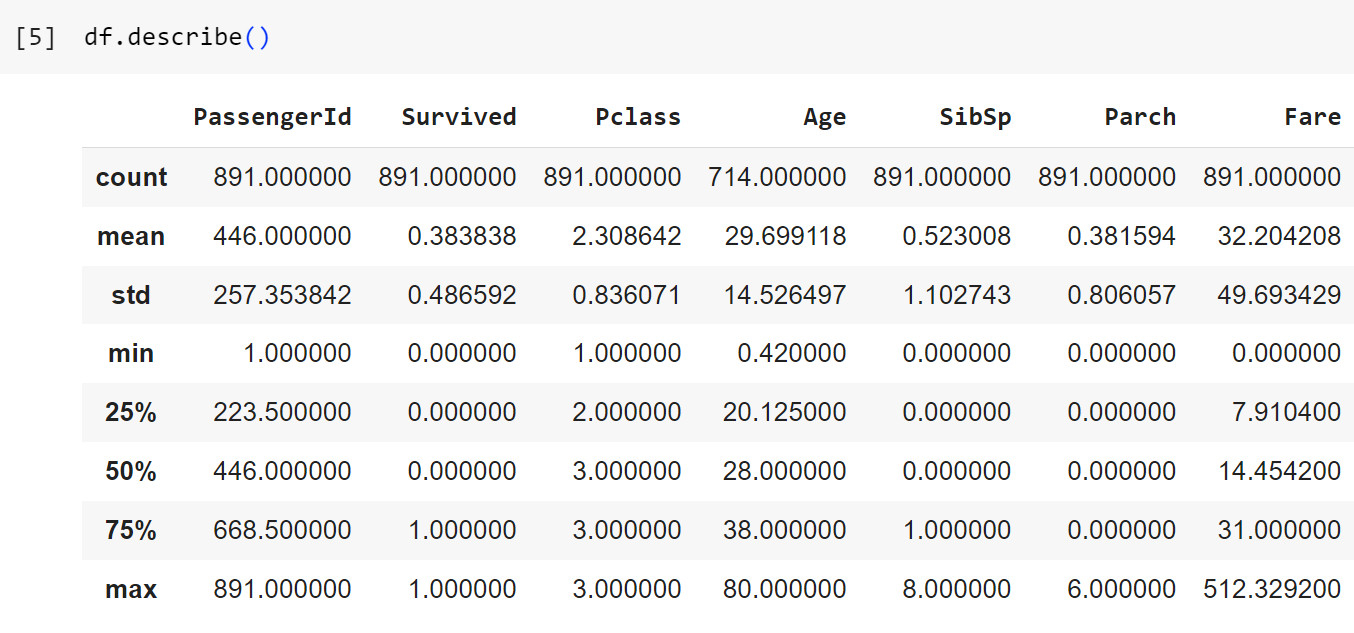Screen dimensions: 1354x633
Task: Click the [5] execution count indicator
Action: click(x=35, y=38)
